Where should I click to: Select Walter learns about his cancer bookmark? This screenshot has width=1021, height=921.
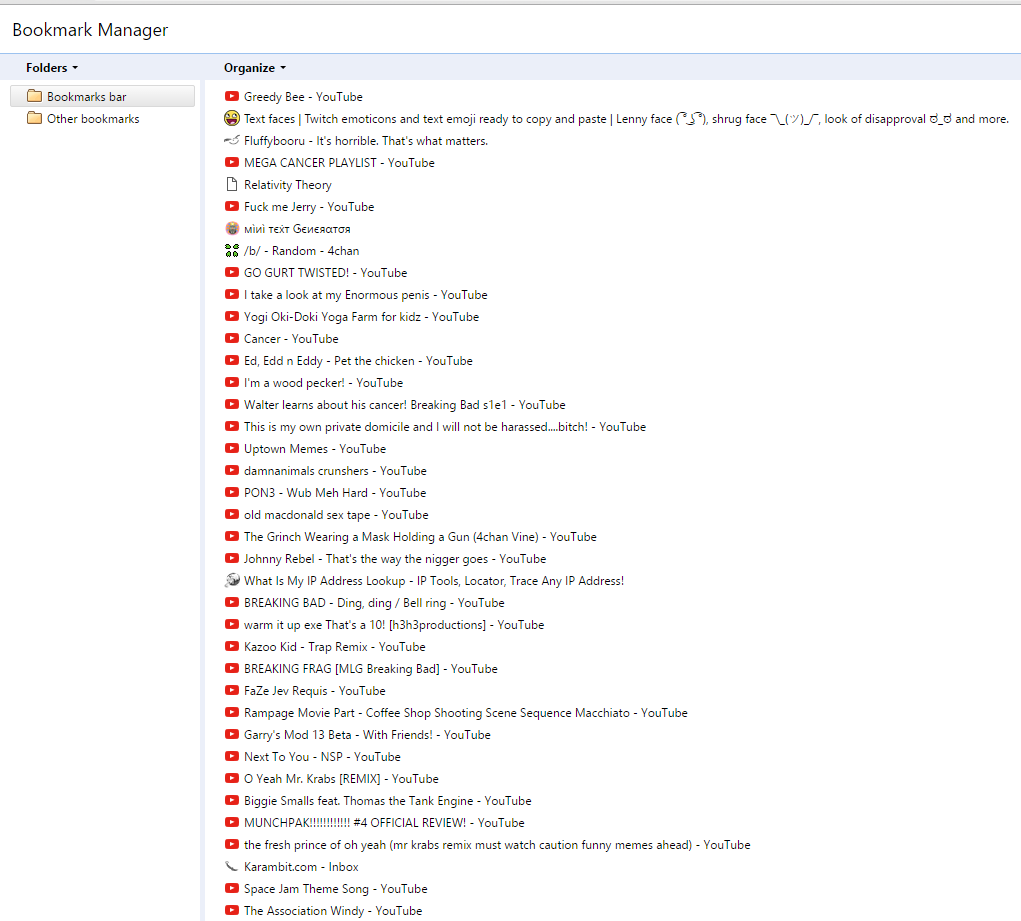click(x=405, y=405)
